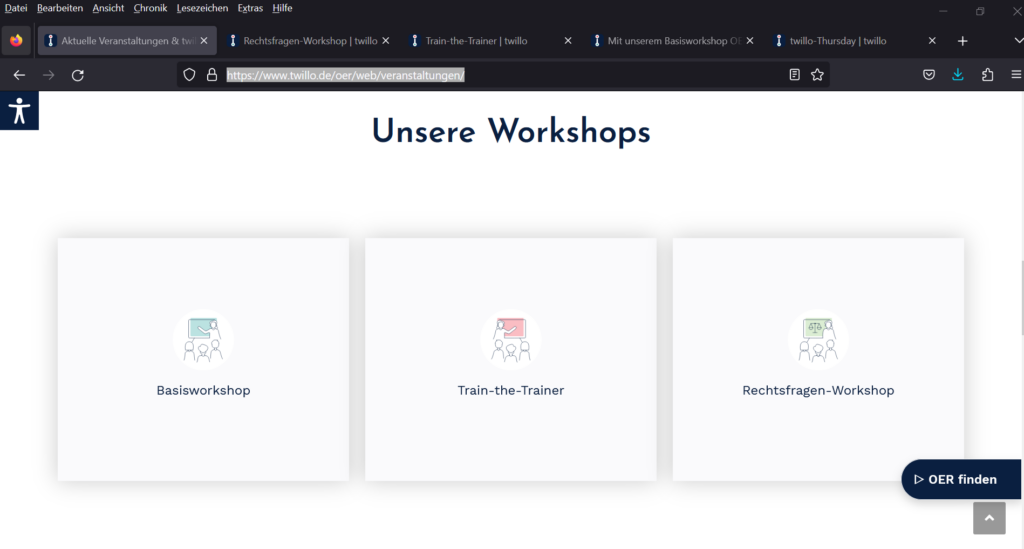The width and height of the screenshot is (1024, 549).
Task: Toggle reader view icon
Action: pyautogui.click(x=794, y=75)
